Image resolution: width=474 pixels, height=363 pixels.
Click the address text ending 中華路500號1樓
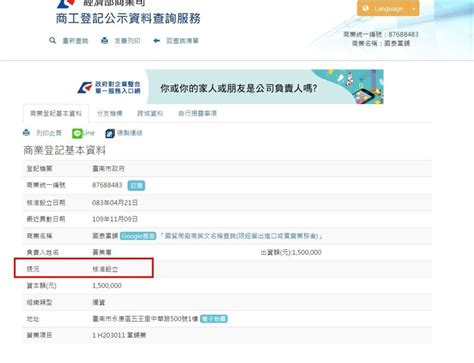145,319
